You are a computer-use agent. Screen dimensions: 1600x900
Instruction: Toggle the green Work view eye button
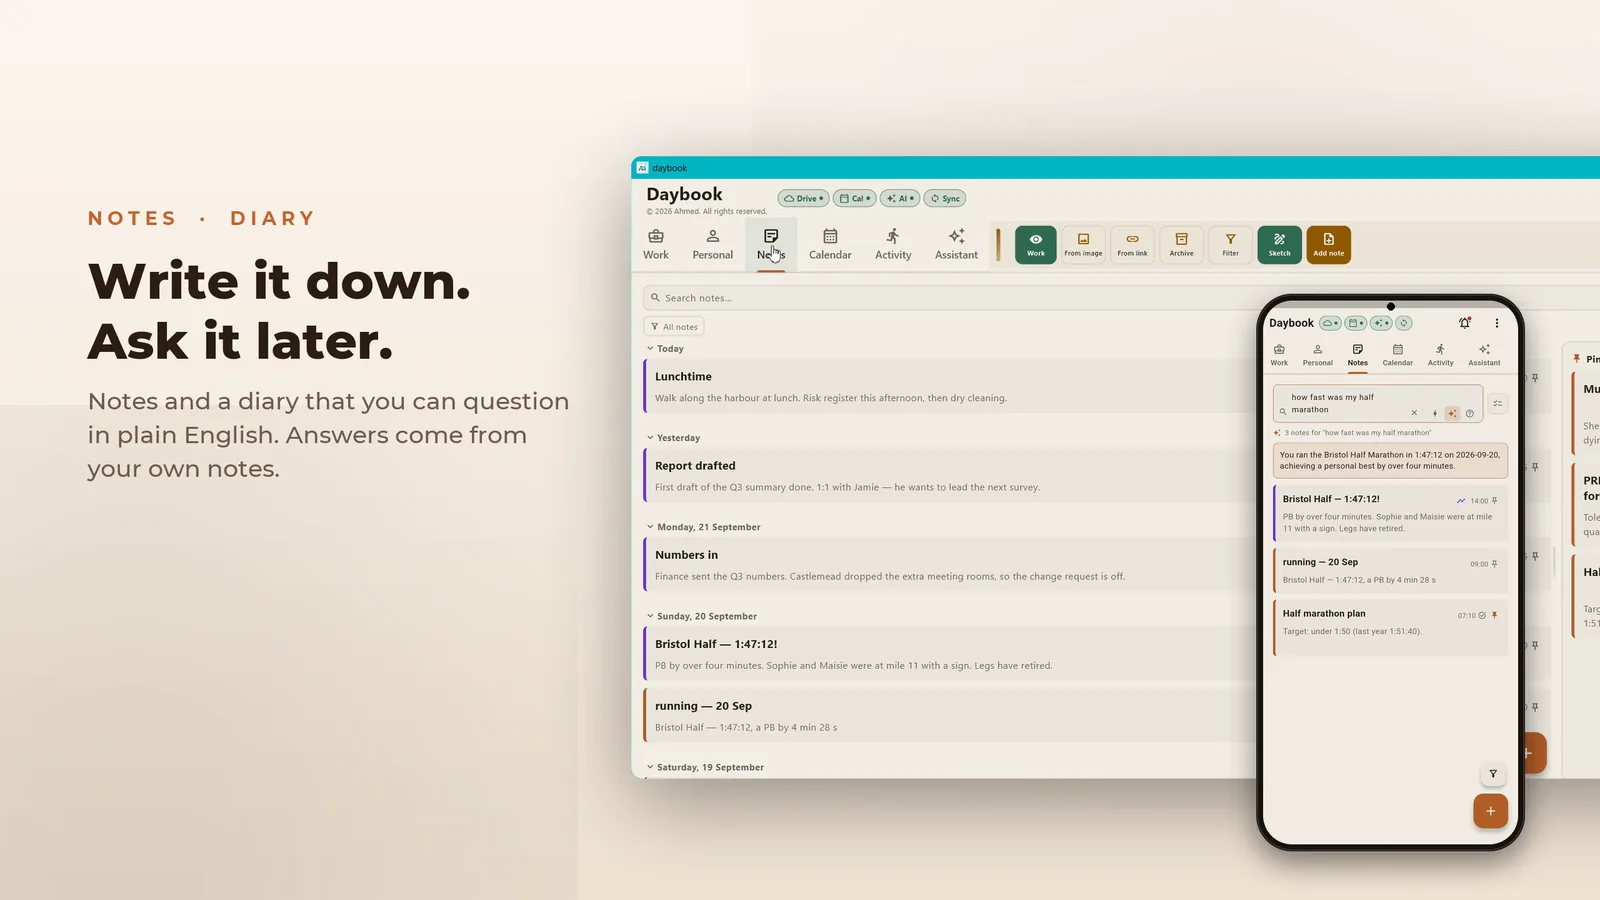click(x=1036, y=245)
